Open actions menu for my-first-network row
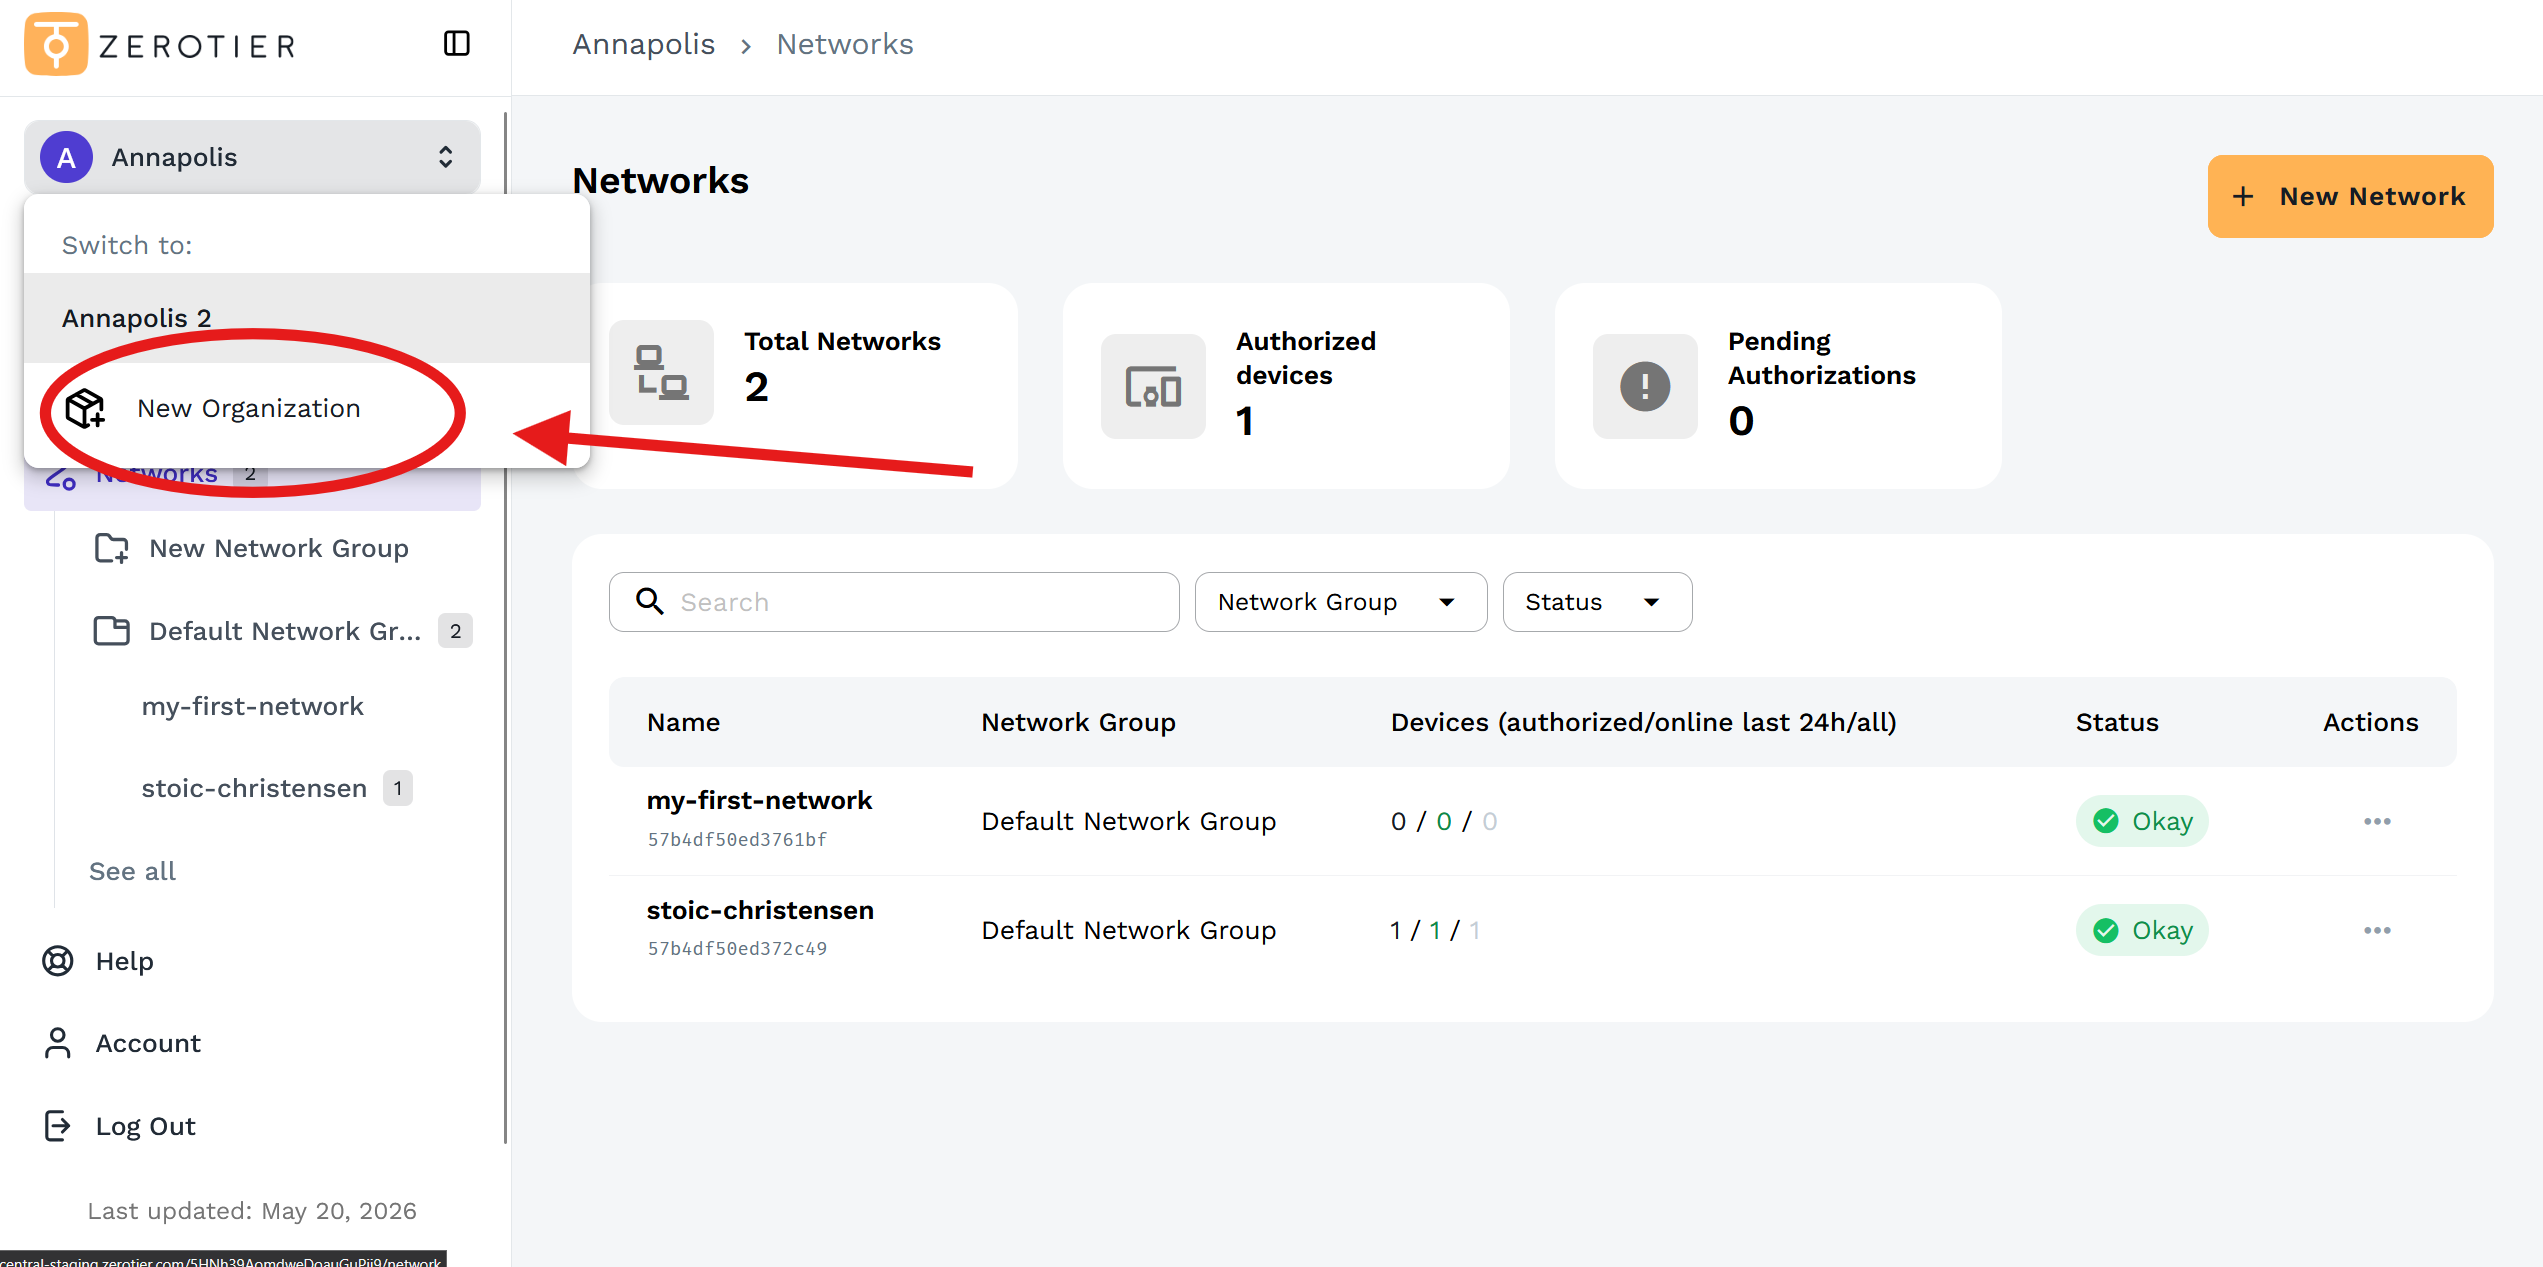The height and width of the screenshot is (1267, 2543). tap(2377, 821)
